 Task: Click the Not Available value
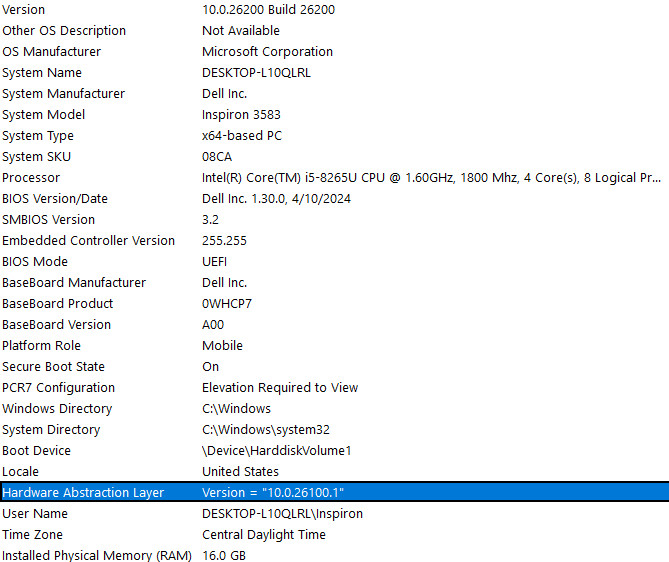tap(241, 30)
